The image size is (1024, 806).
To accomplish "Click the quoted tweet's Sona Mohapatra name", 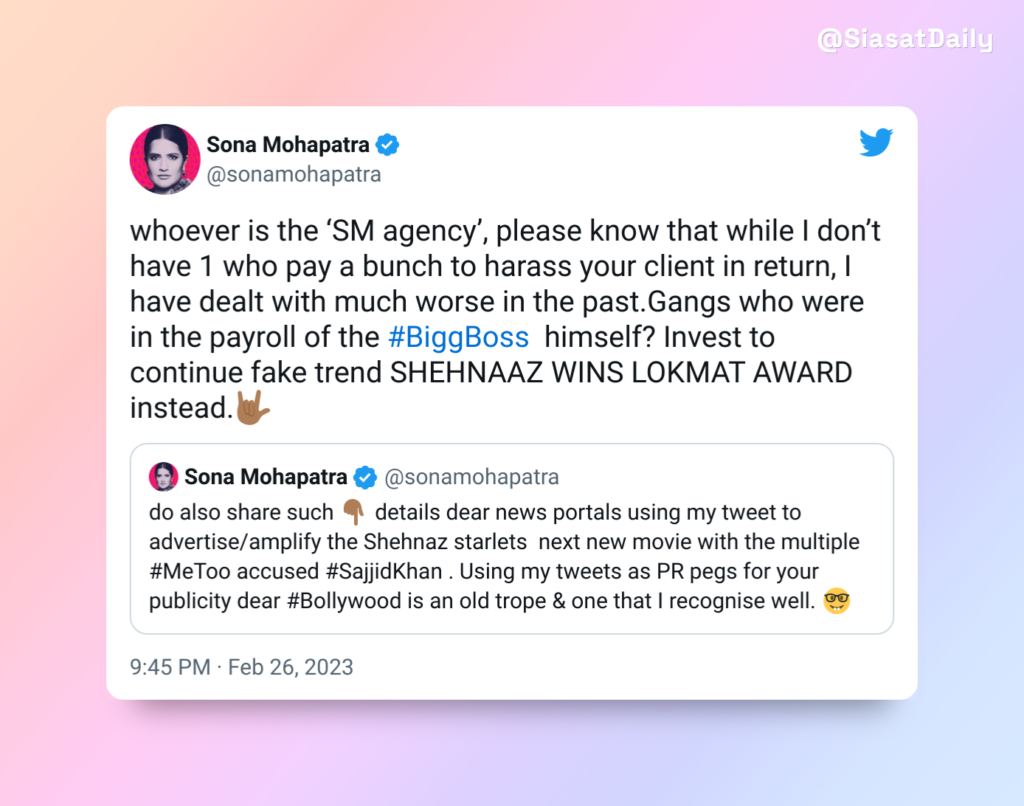I will (266, 477).
